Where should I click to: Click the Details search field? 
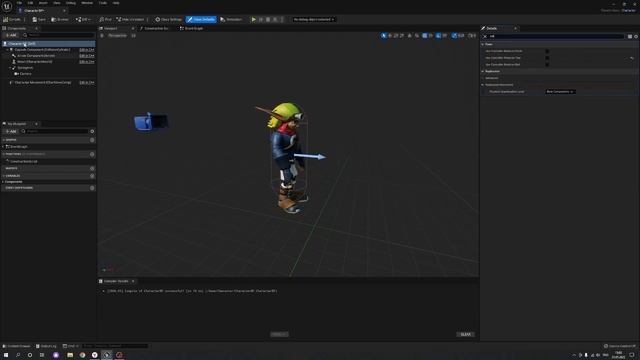[x=556, y=36]
